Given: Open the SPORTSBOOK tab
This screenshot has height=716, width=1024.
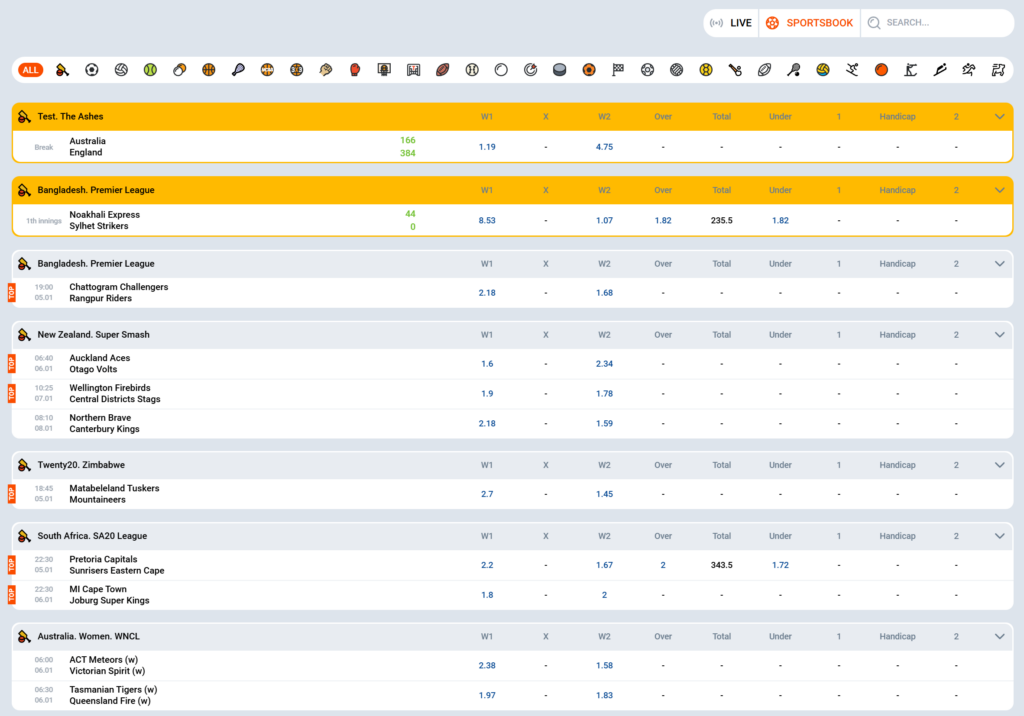Looking at the screenshot, I should (x=810, y=23).
